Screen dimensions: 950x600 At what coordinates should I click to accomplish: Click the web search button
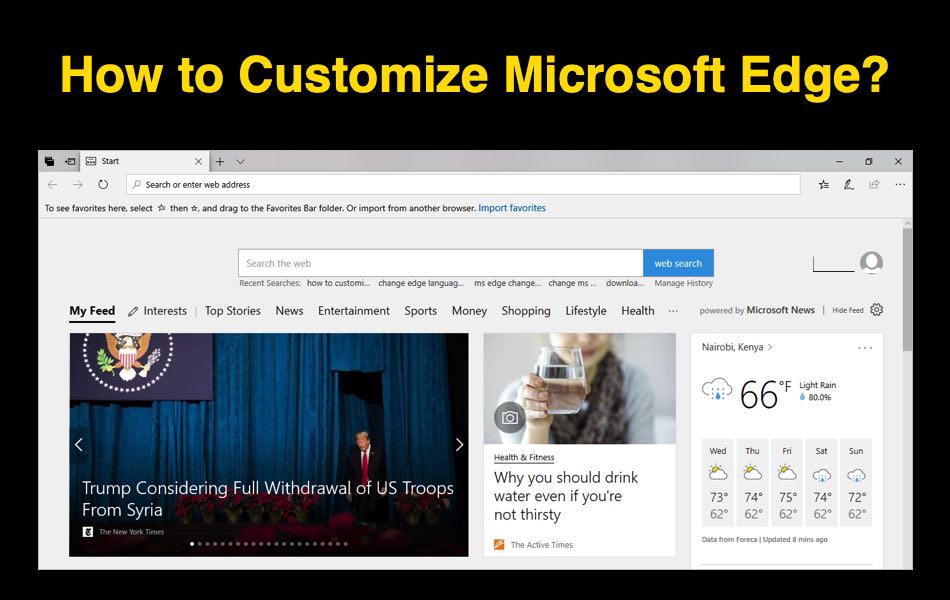pyautogui.click(x=678, y=264)
